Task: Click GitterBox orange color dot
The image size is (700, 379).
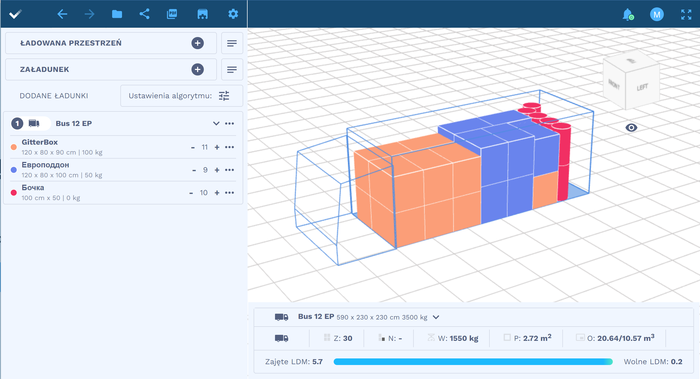Action: click(14, 147)
